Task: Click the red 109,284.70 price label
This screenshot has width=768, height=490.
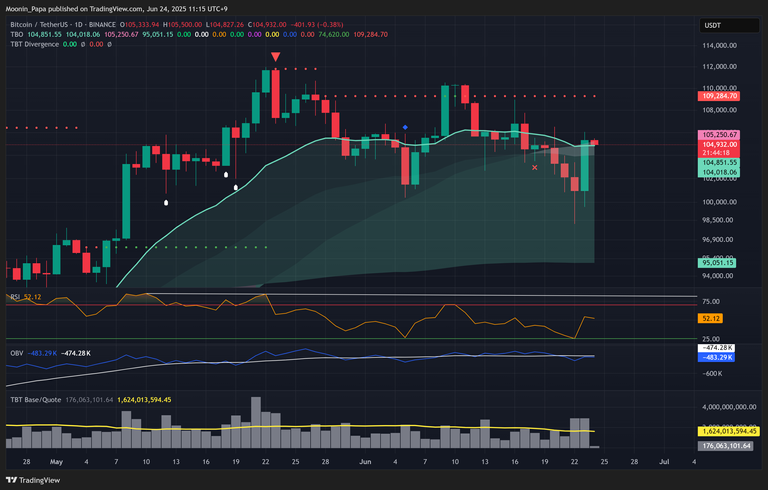Action: [x=719, y=97]
